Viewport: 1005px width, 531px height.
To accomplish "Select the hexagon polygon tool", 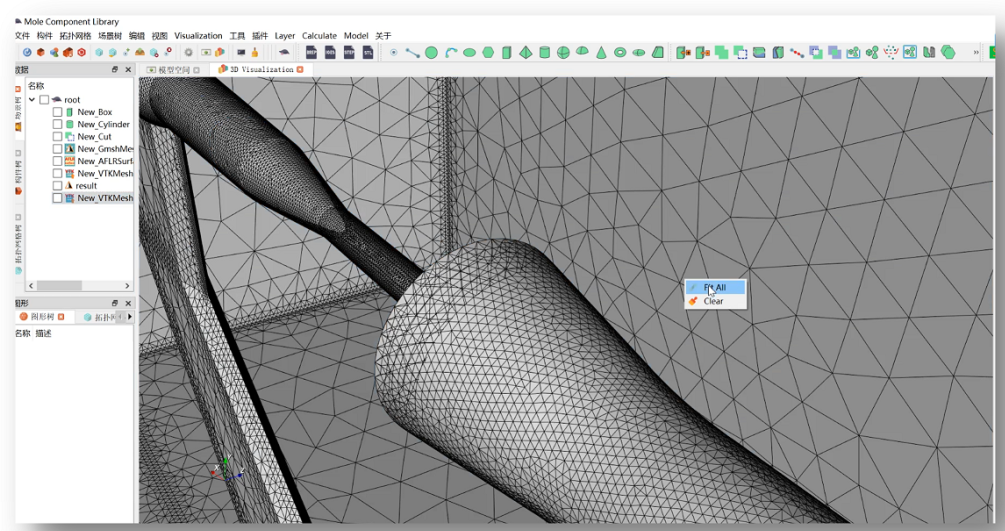I will (488, 53).
